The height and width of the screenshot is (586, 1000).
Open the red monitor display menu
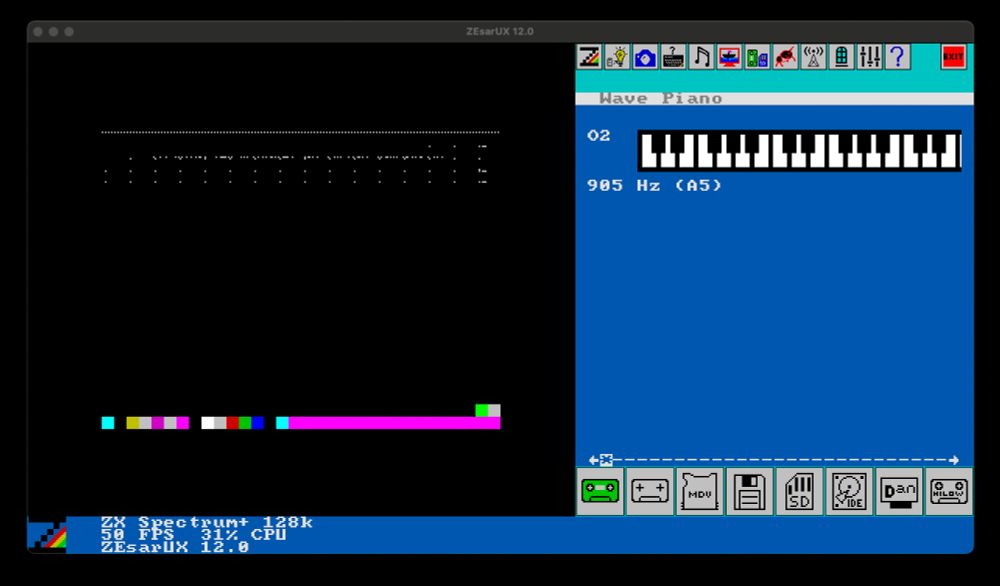tap(729, 57)
